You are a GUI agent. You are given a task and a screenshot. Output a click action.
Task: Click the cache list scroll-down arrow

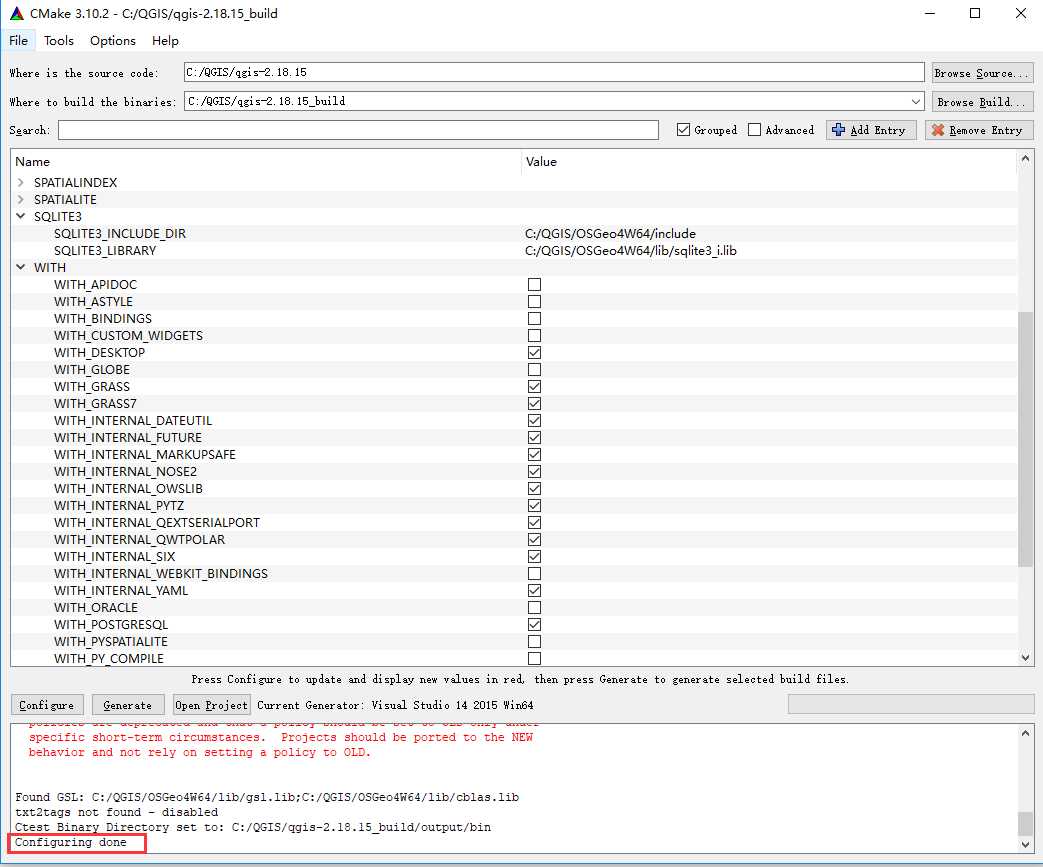coord(1025,657)
